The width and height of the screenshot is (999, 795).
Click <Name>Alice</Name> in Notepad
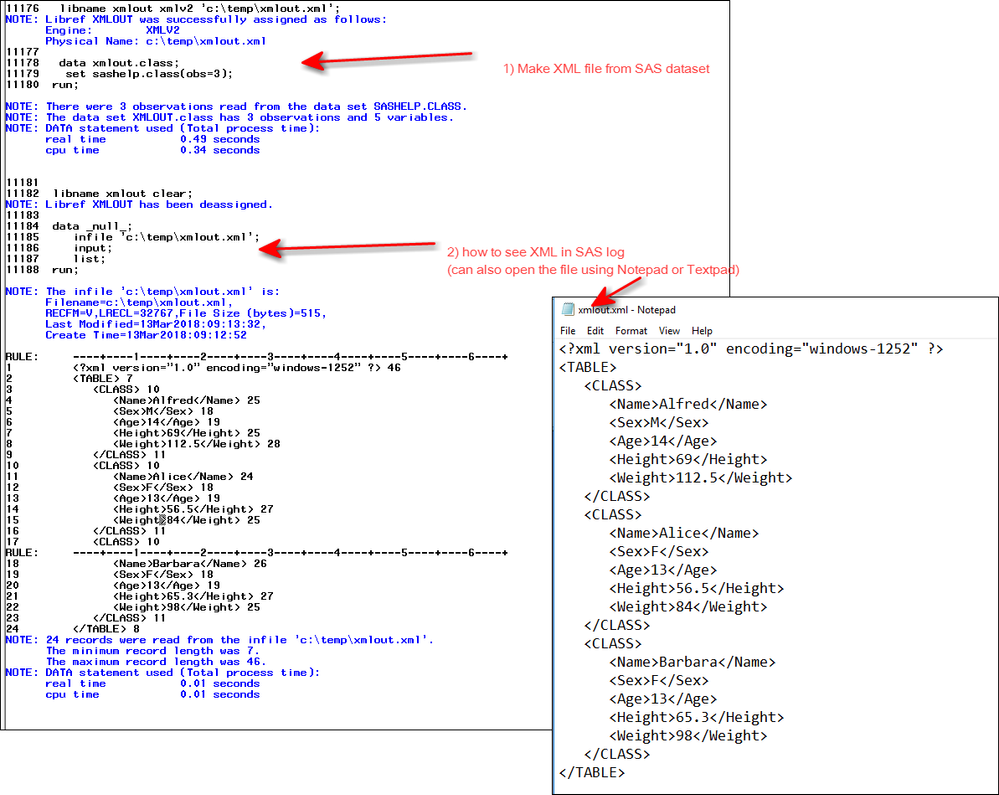(x=684, y=533)
